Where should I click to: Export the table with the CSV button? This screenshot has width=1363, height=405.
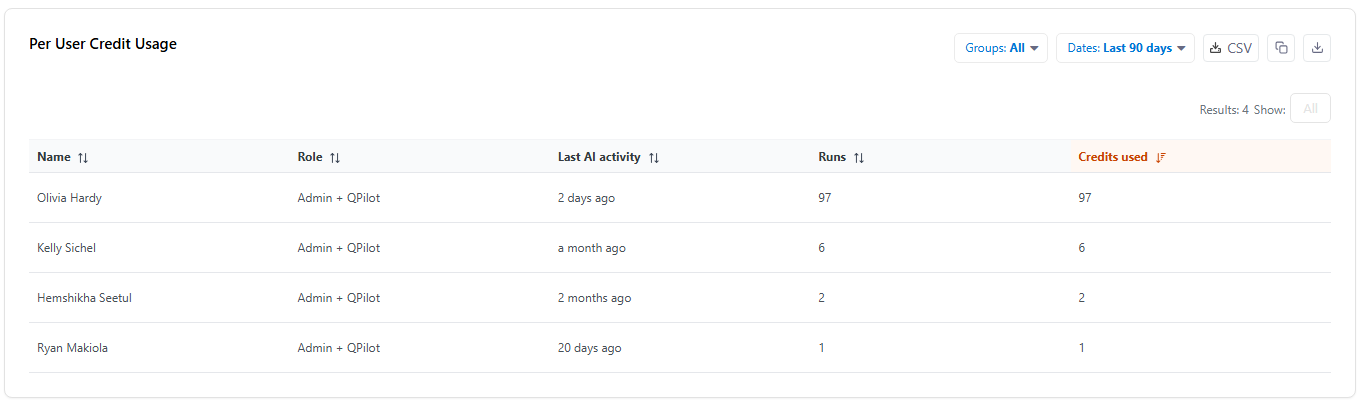pyautogui.click(x=1230, y=48)
